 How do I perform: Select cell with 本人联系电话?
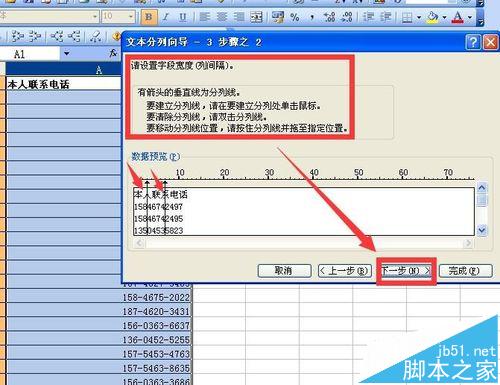tap(63, 84)
